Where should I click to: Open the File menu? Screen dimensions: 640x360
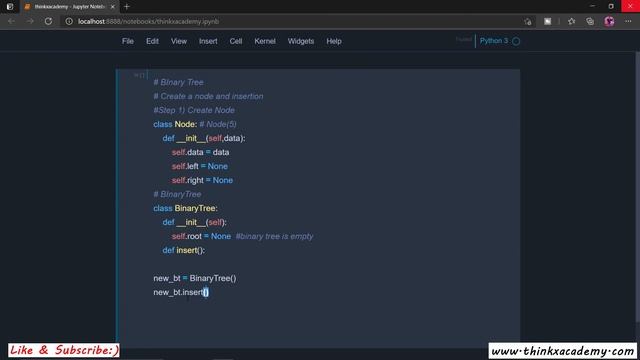(128, 41)
